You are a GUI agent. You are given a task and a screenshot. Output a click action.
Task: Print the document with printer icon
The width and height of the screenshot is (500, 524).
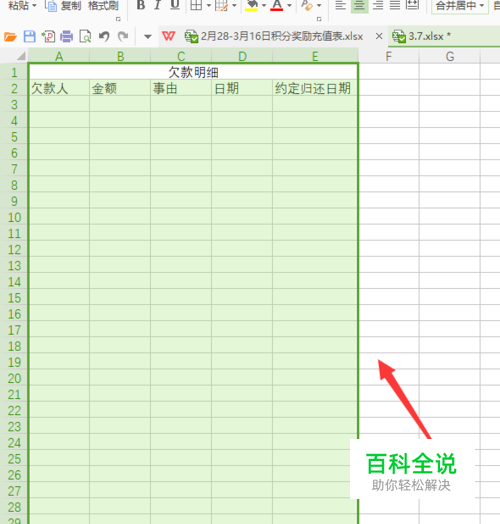tap(67, 36)
